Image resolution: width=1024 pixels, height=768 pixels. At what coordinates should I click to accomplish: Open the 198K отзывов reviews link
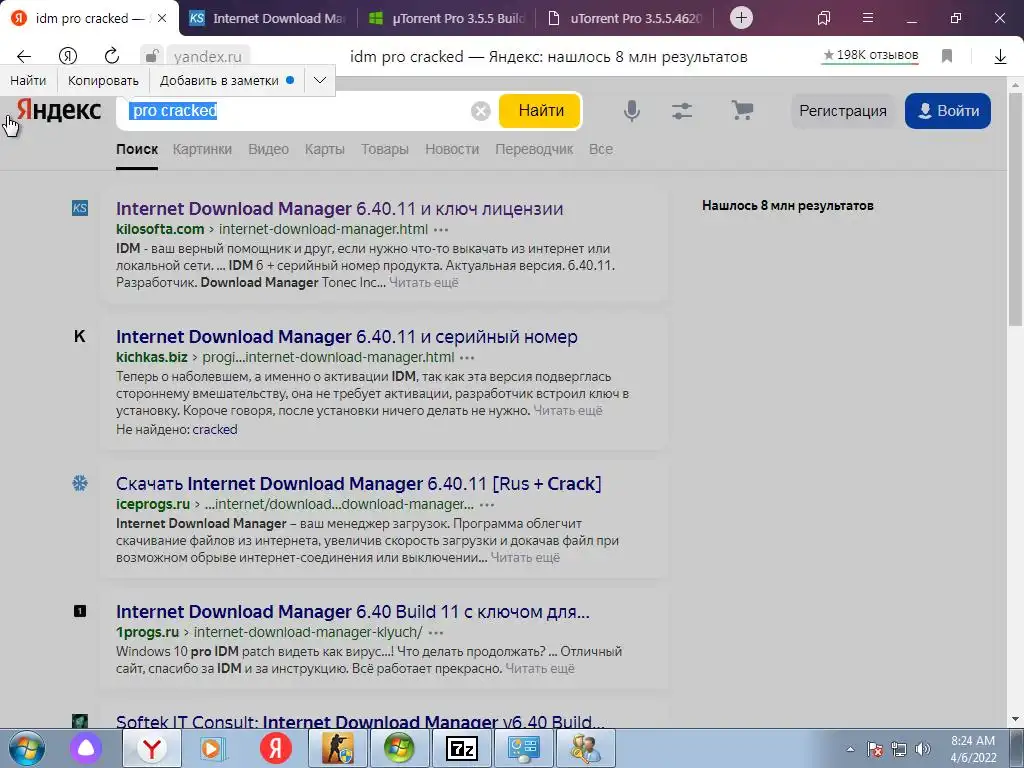click(x=871, y=56)
